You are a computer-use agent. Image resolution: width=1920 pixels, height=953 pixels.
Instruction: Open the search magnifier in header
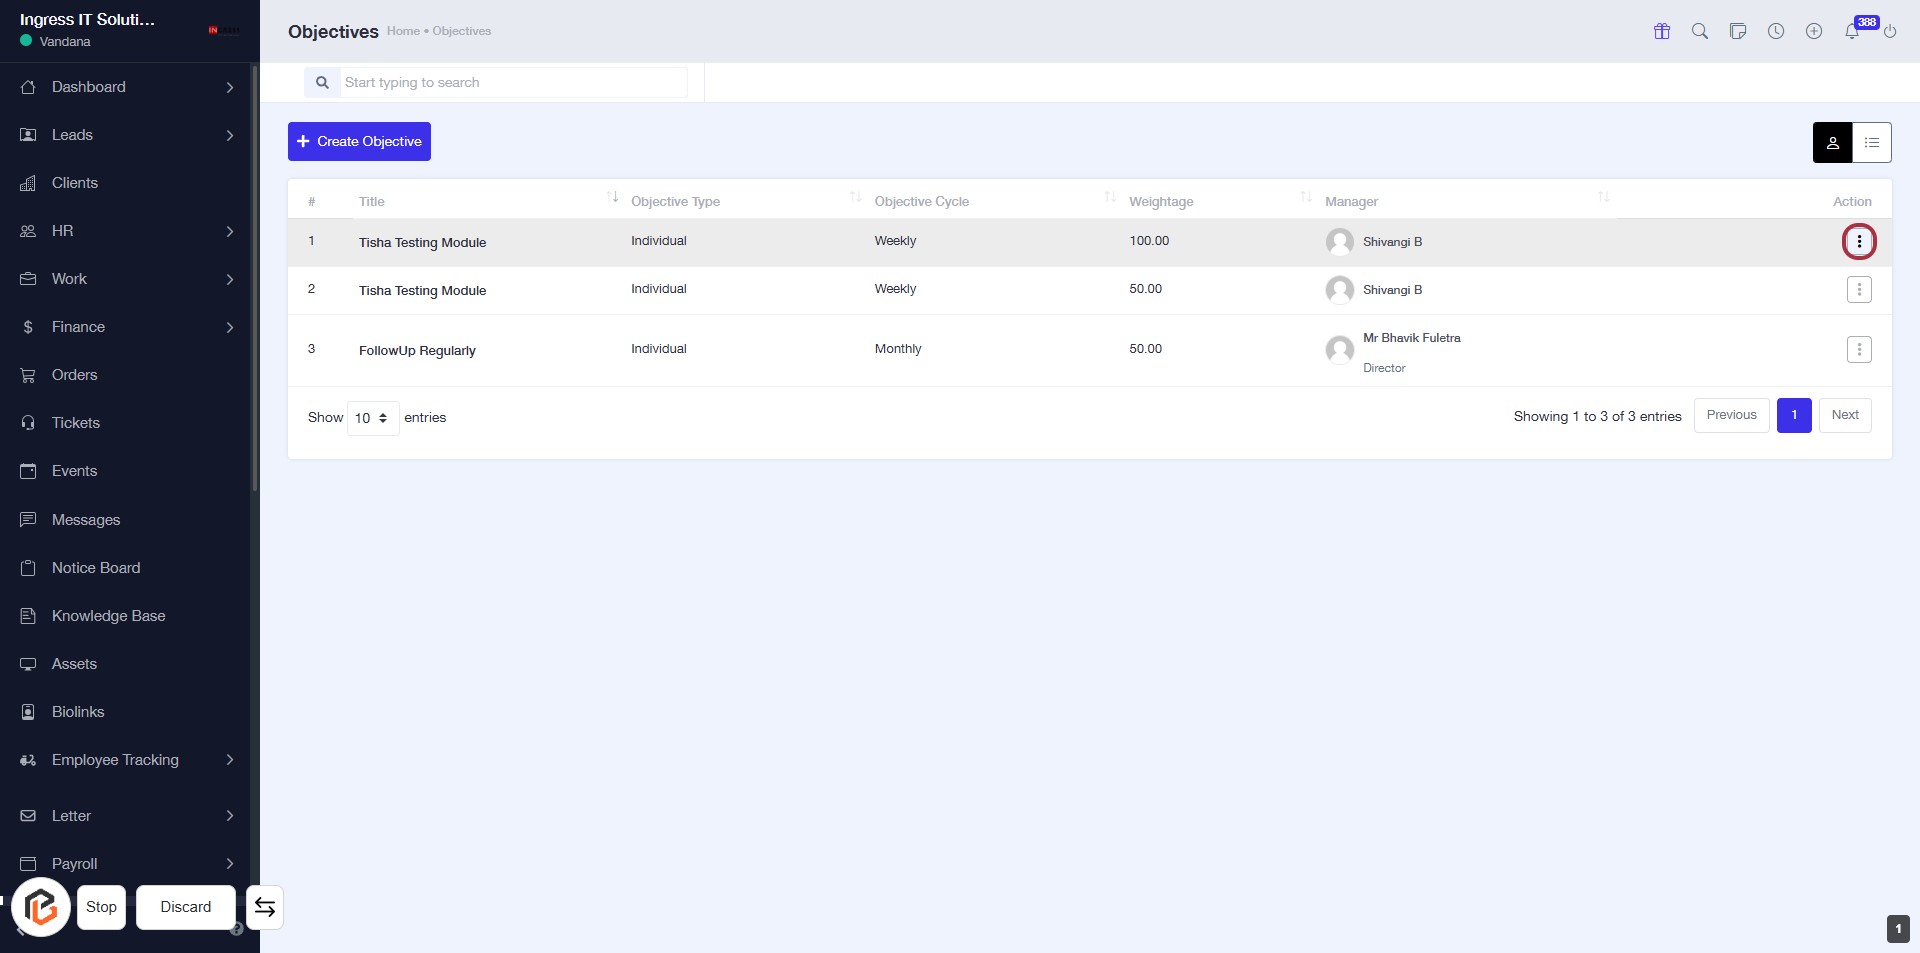point(1699,31)
